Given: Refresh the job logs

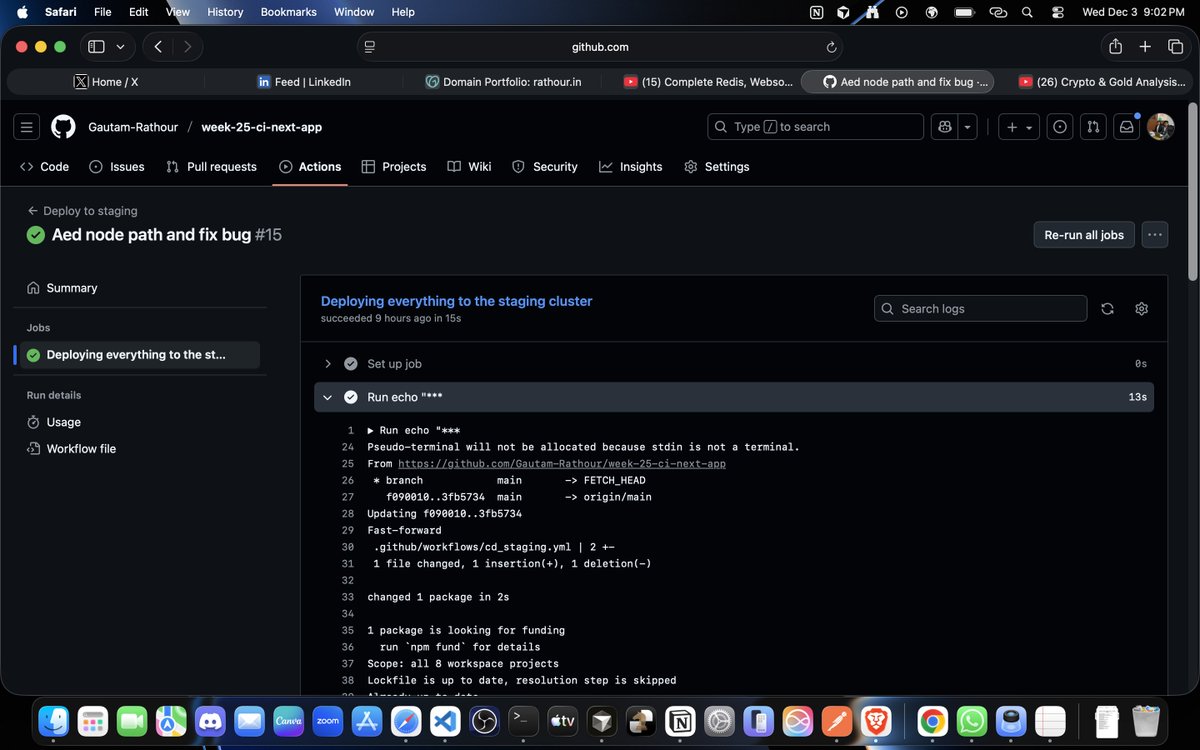Looking at the screenshot, I should (x=1107, y=308).
